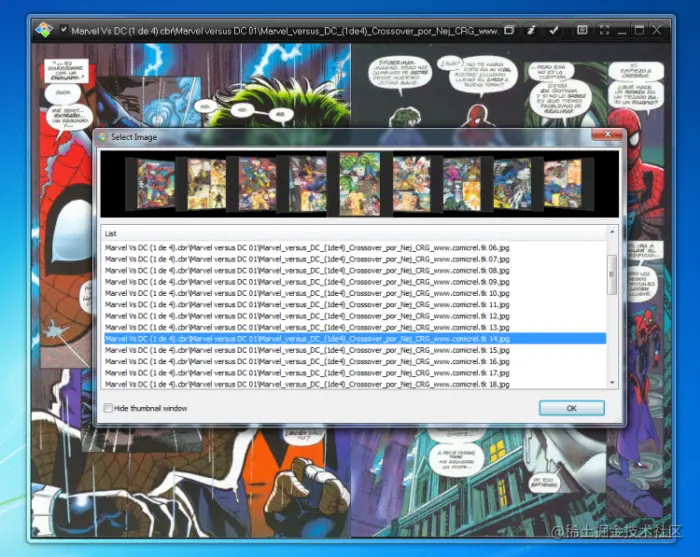The height and width of the screenshot is (557, 700).
Task: Toggle the checkbox before the title bar filename
Action: (x=64, y=29)
